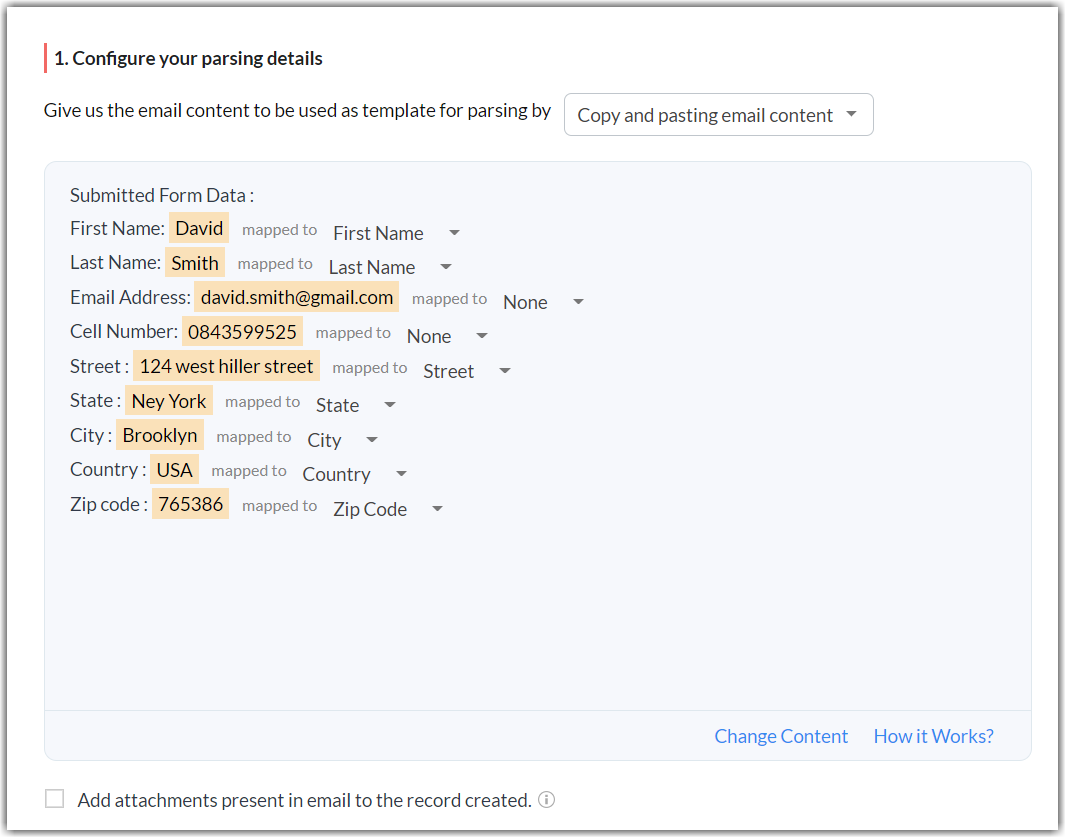Open the How it Works? link

(933, 736)
